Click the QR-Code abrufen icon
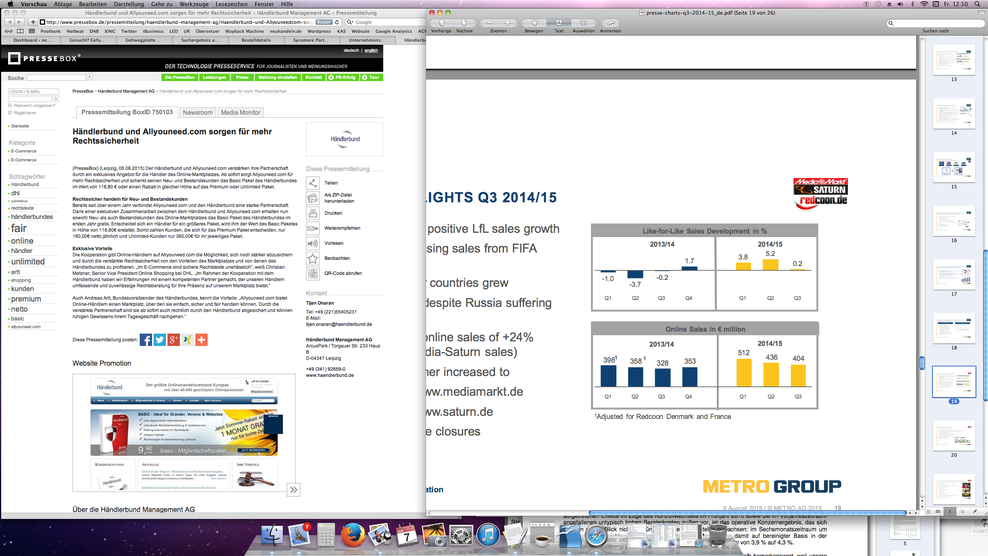Screen dimensions: 988x556 (x=313, y=274)
